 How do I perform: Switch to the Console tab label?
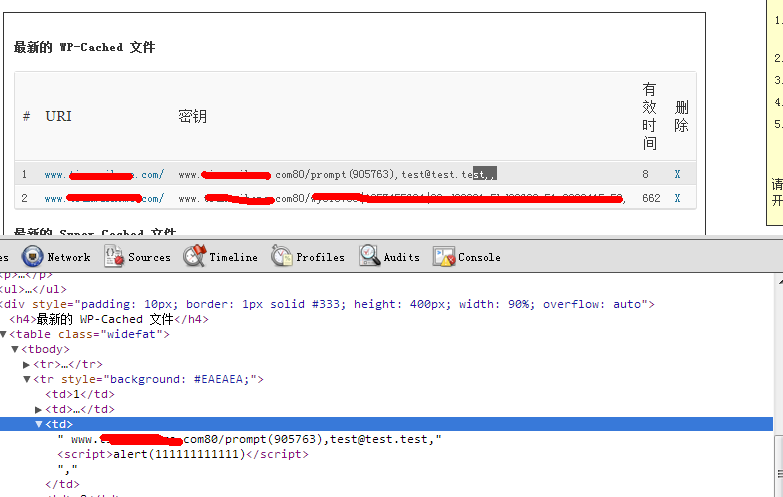[479, 257]
